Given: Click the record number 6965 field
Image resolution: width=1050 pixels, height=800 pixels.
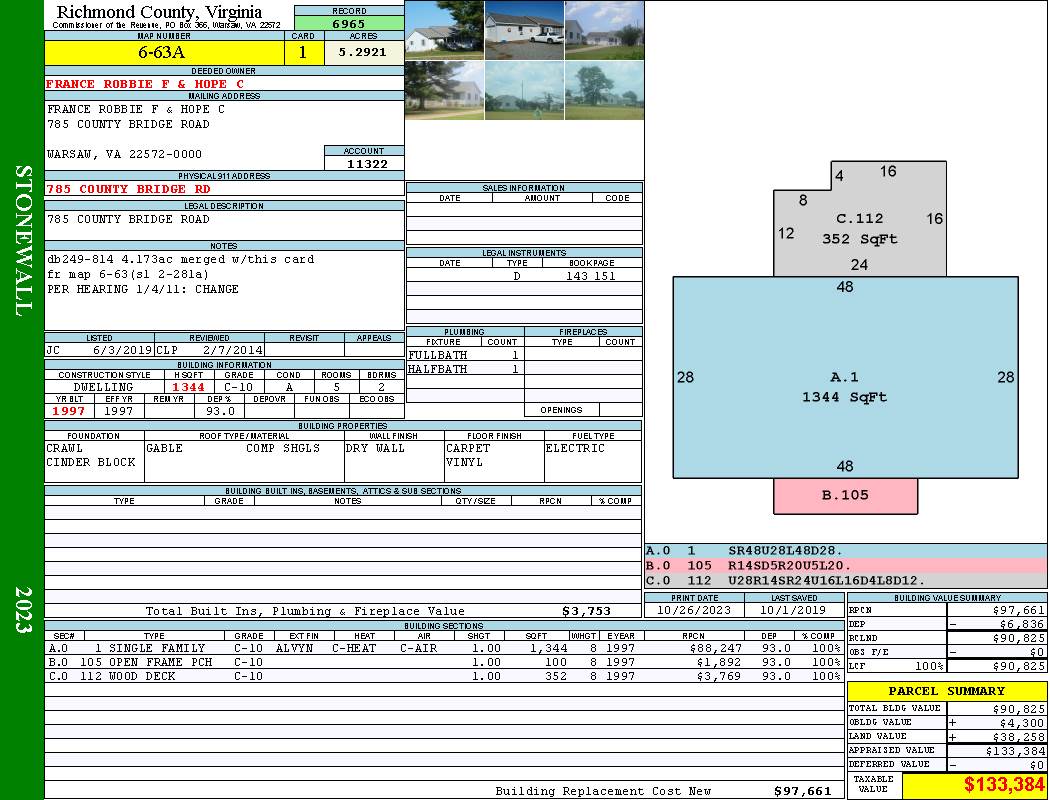Looking at the screenshot, I should pyautogui.click(x=349, y=23).
